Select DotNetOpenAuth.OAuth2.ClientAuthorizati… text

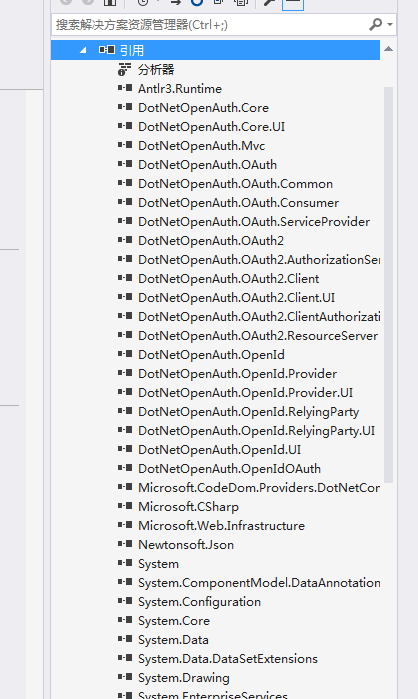[x=259, y=317]
